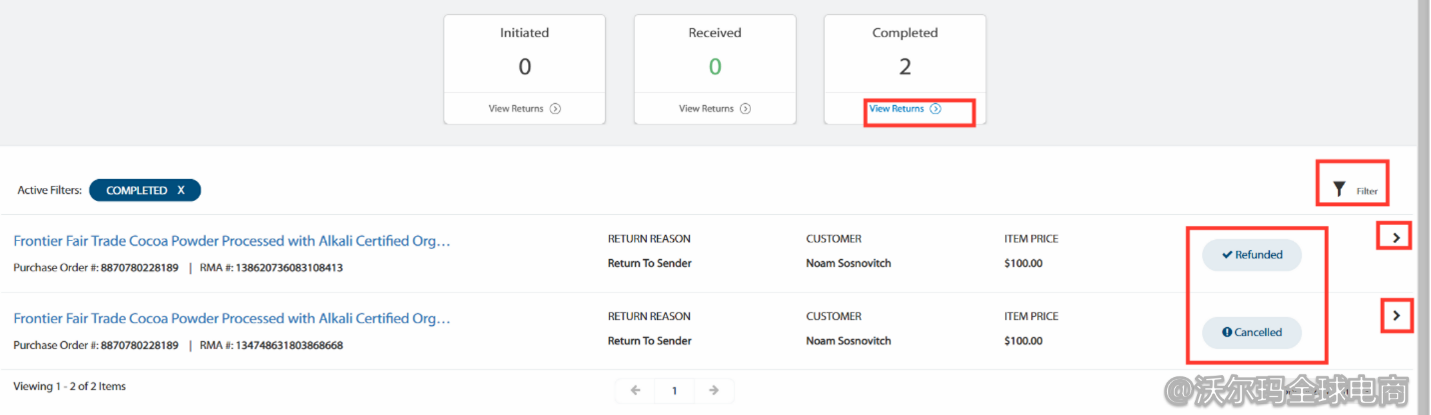Select the Initiated count 0
1431x415 pixels.
(x=524, y=68)
